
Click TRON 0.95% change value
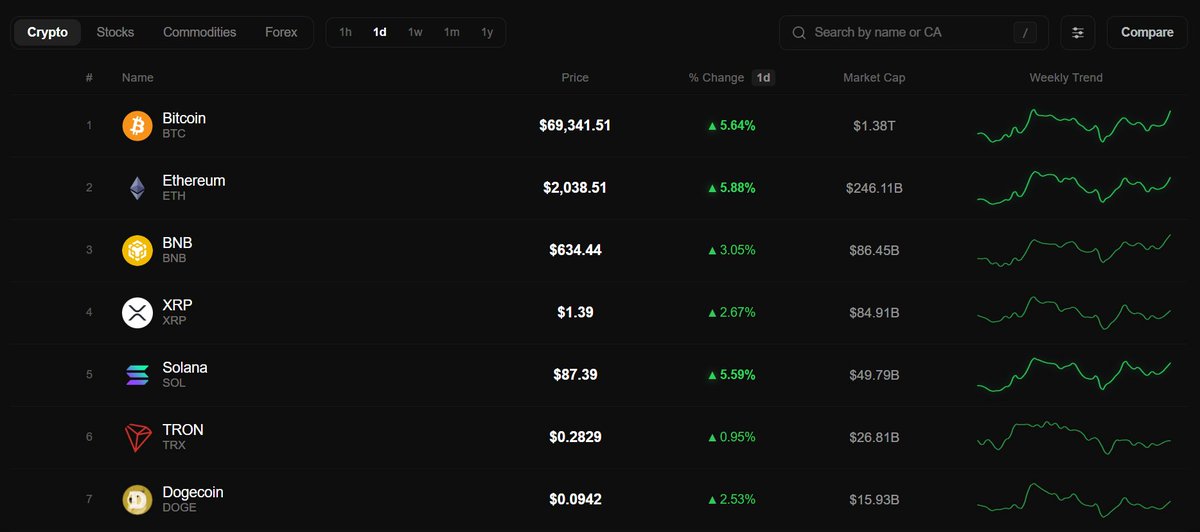click(731, 437)
